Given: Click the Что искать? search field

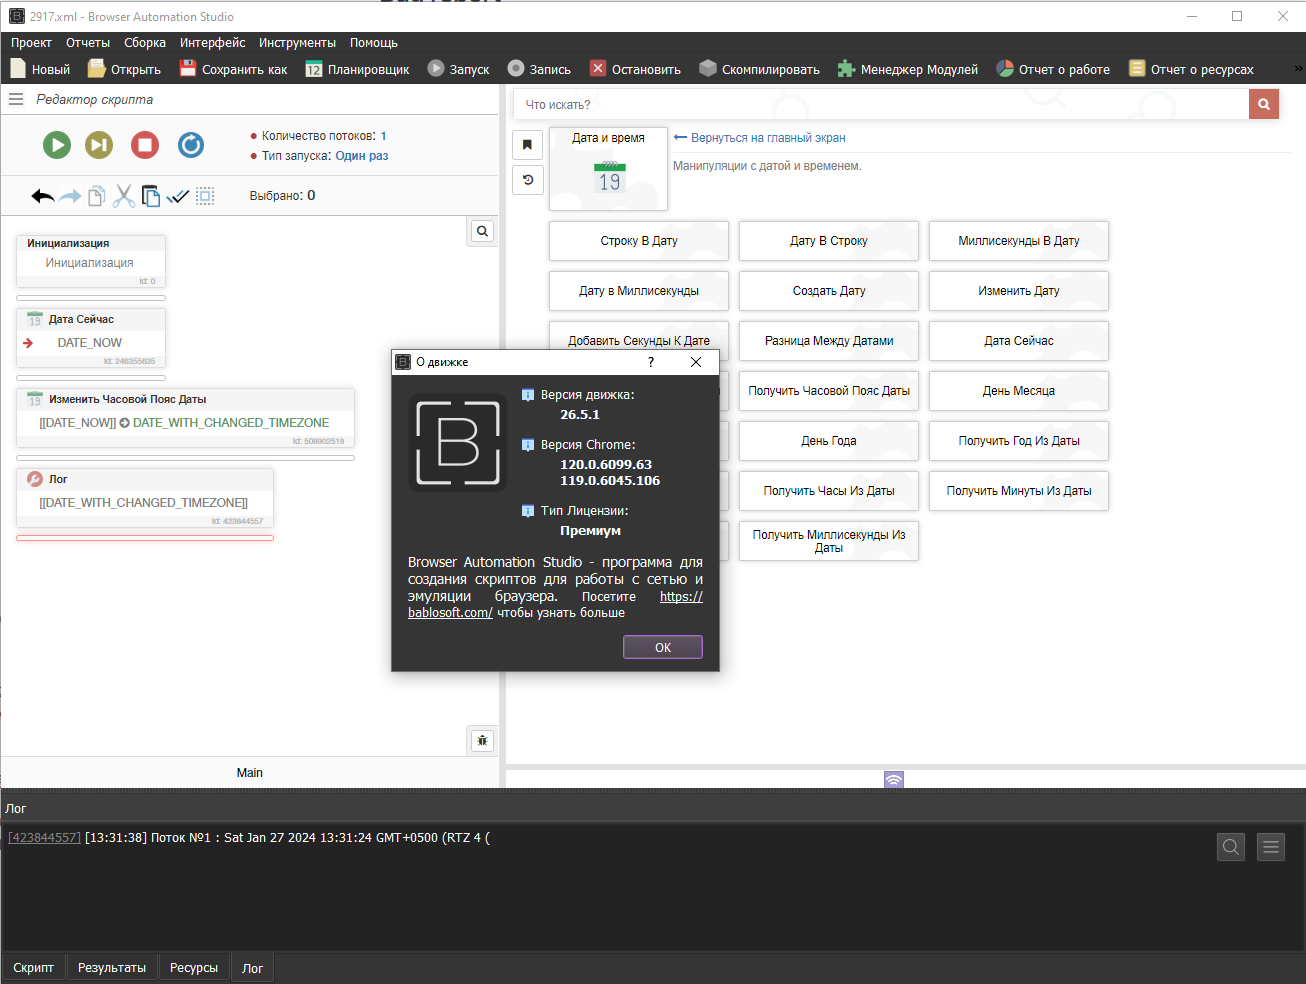Looking at the screenshot, I should tap(880, 104).
